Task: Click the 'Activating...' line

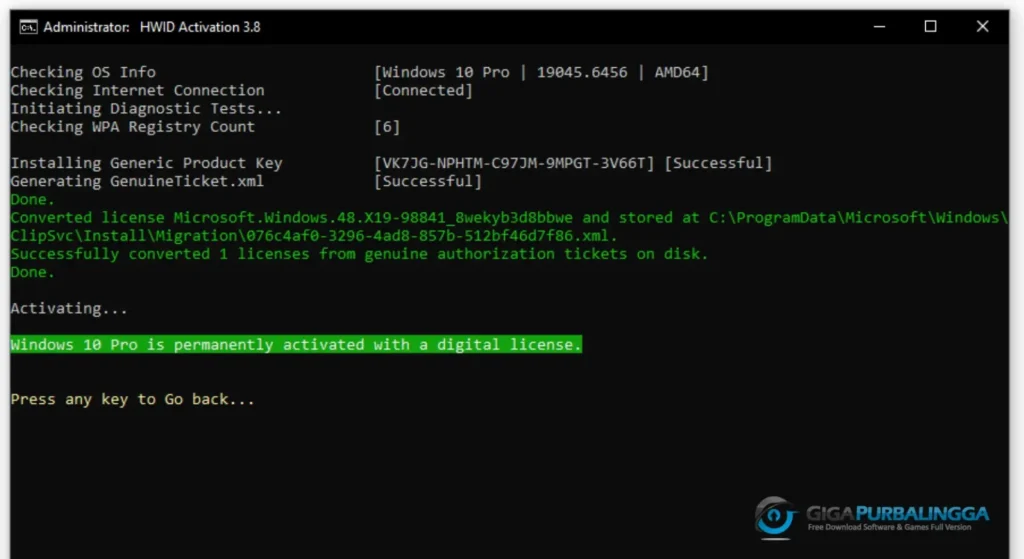Action: pyautogui.click(x=69, y=308)
